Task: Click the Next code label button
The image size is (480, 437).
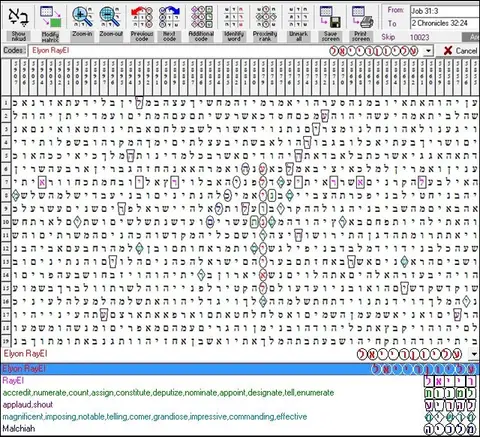Action: [169, 36]
